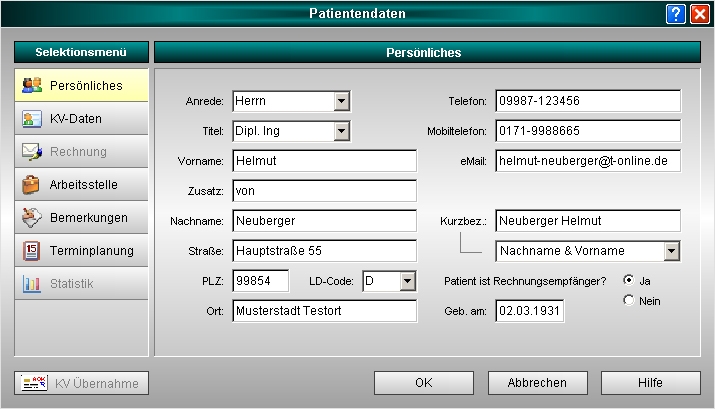715x409 pixels.
Task: Click the KV-Daten sidebar icon
Action: point(31,119)
